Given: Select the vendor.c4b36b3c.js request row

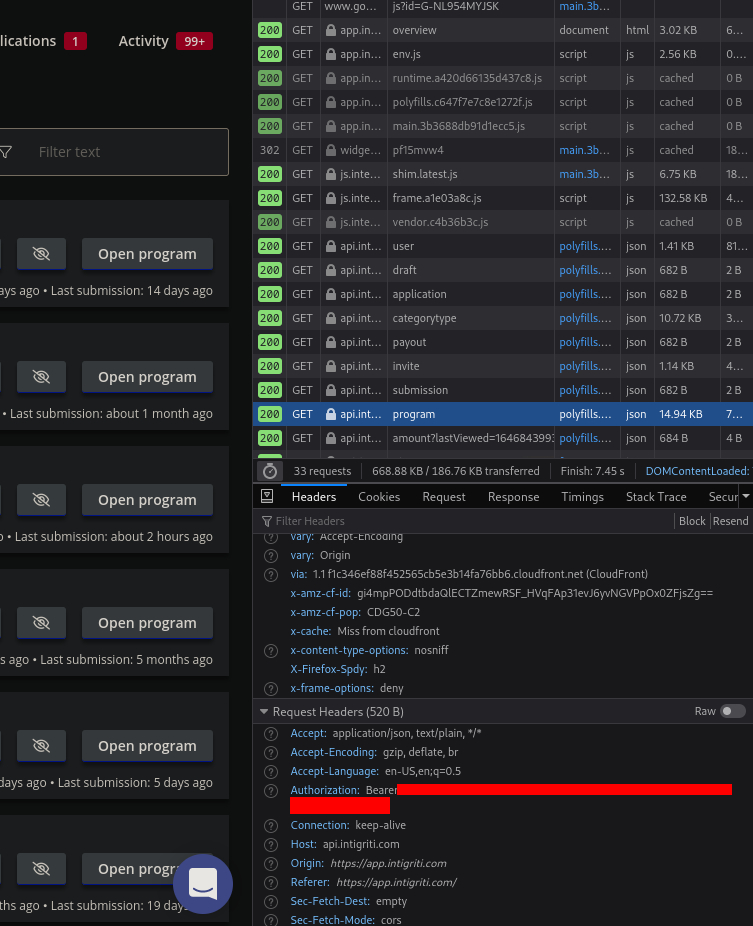Looking at the screenshot, I should point(503,222).
